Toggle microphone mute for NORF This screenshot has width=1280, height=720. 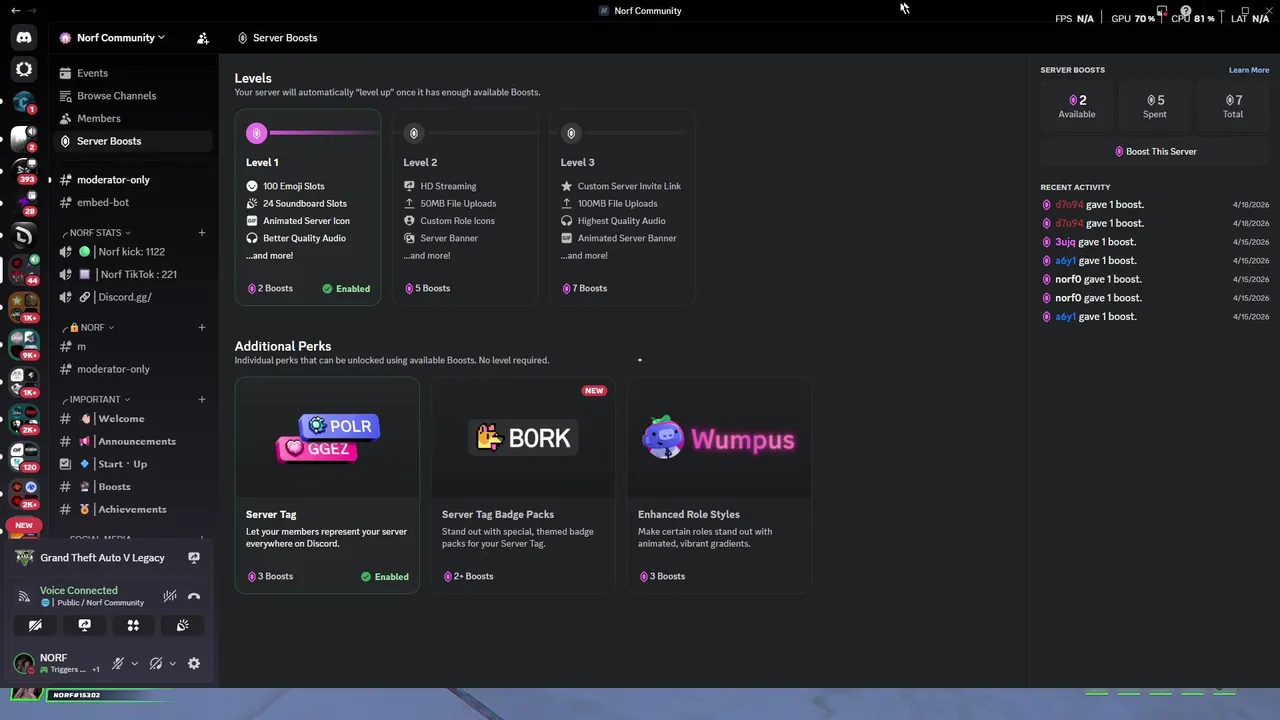coord(118,663)
